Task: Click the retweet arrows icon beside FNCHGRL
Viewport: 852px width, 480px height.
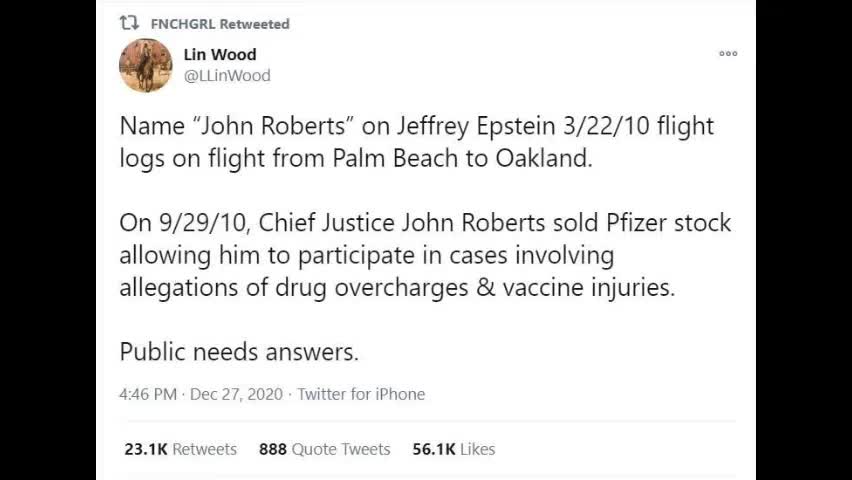Action: point(129,23)
